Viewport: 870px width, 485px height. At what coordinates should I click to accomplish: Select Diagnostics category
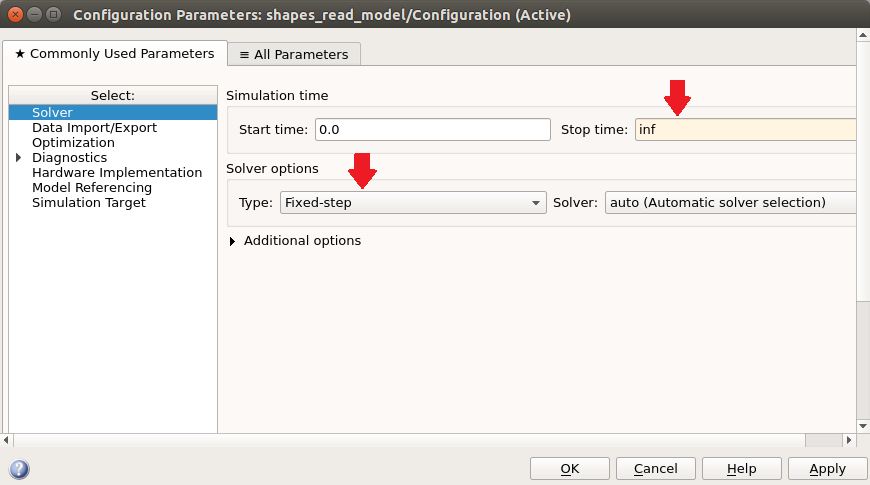(69, 158)
